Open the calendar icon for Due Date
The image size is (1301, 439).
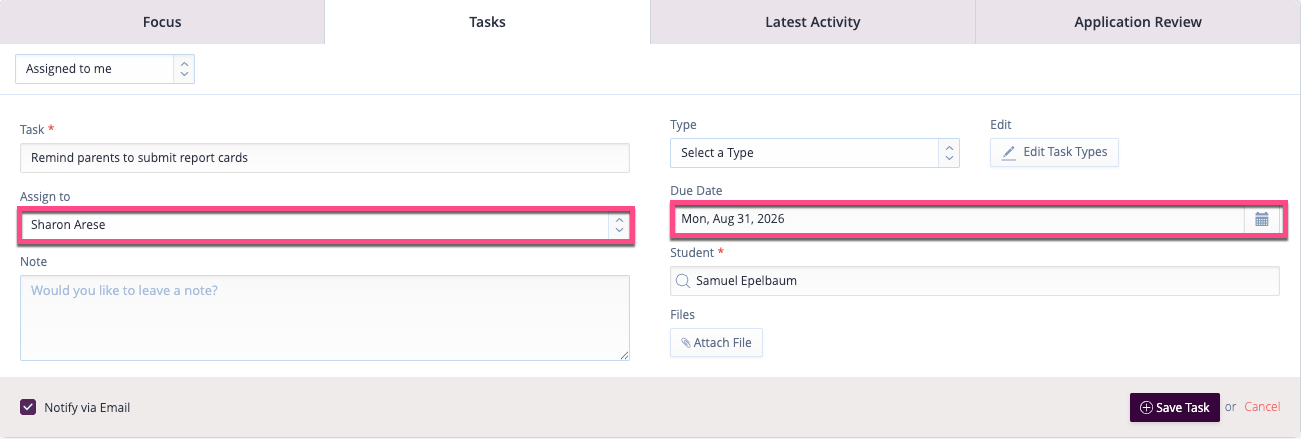tap(1261, 219)
